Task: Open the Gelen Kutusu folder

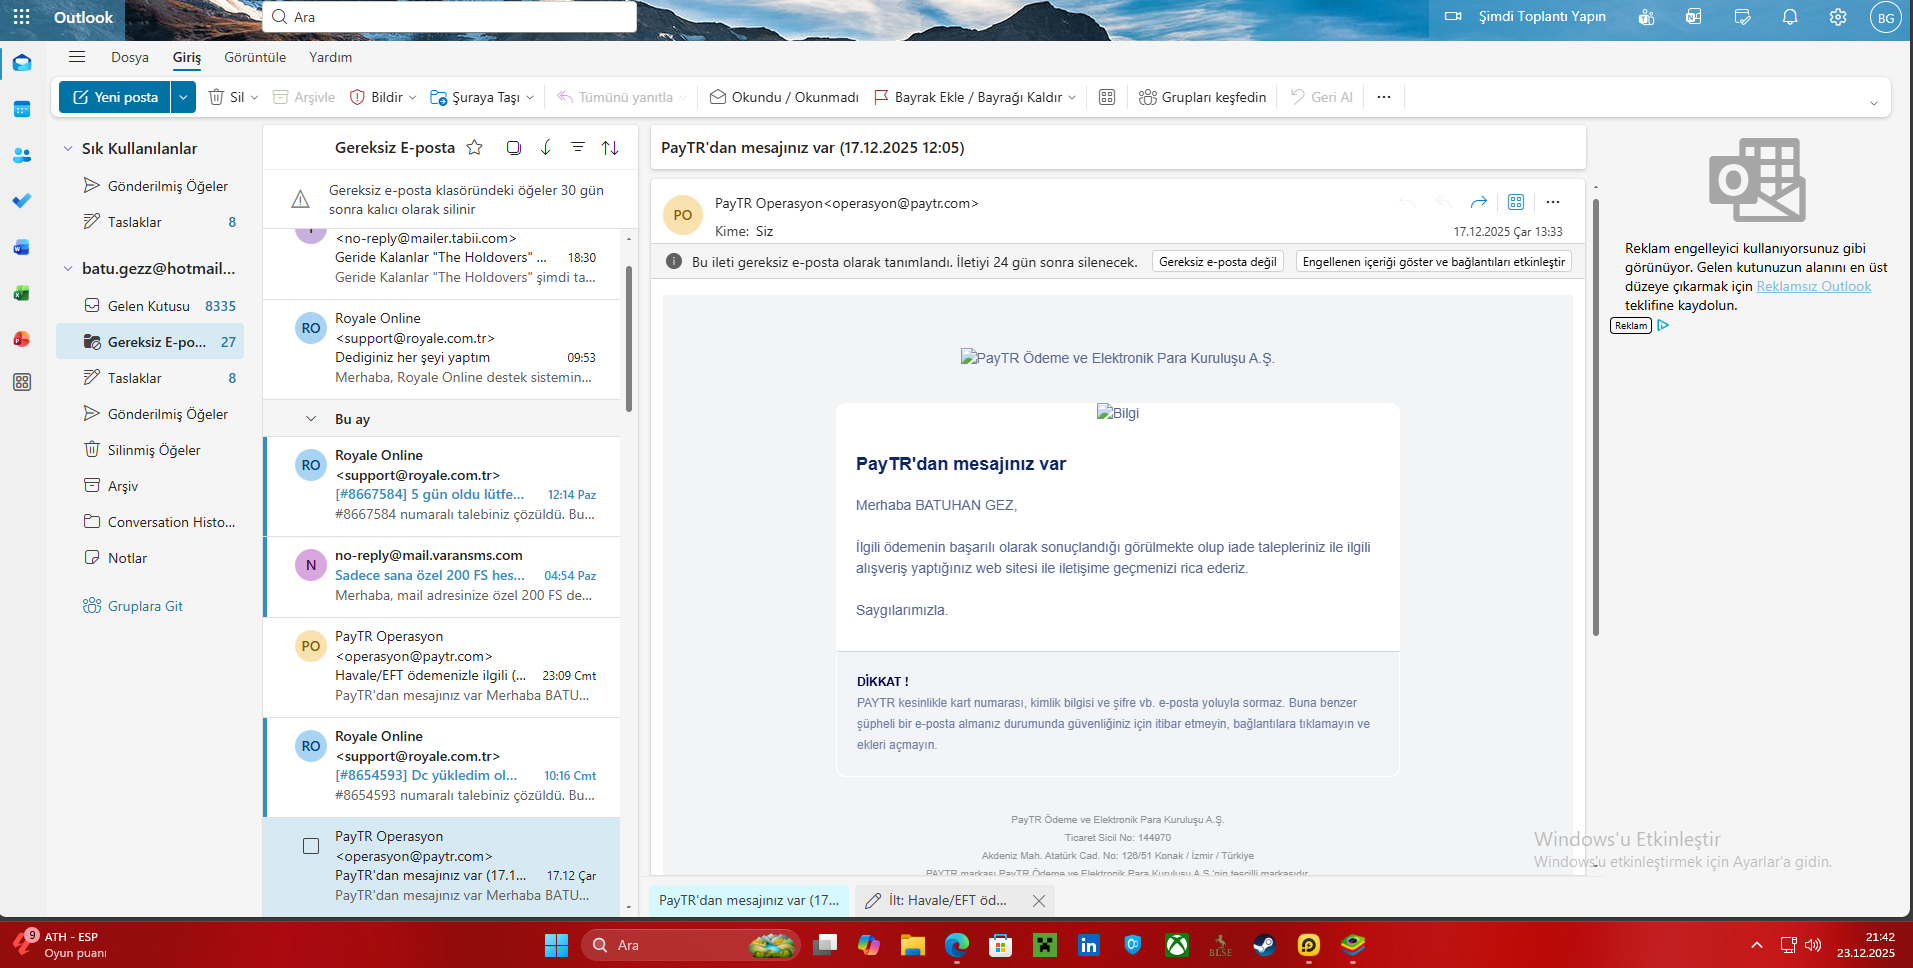Action: pyautogui.click(x=150, y=306)
